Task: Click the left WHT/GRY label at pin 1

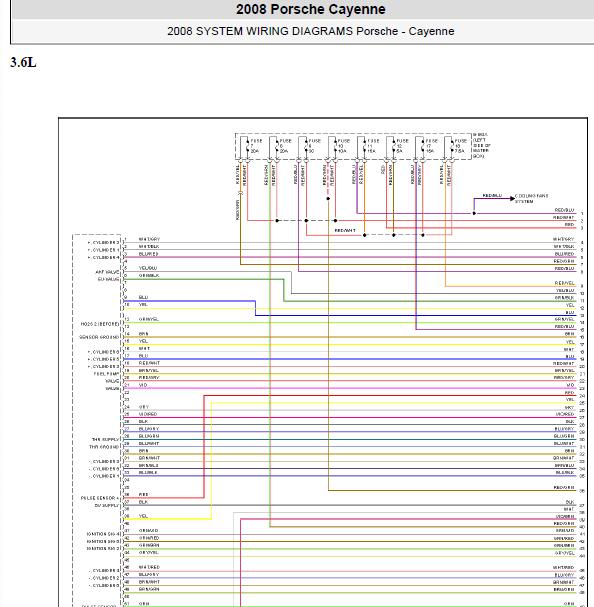Action: [149, 239]
